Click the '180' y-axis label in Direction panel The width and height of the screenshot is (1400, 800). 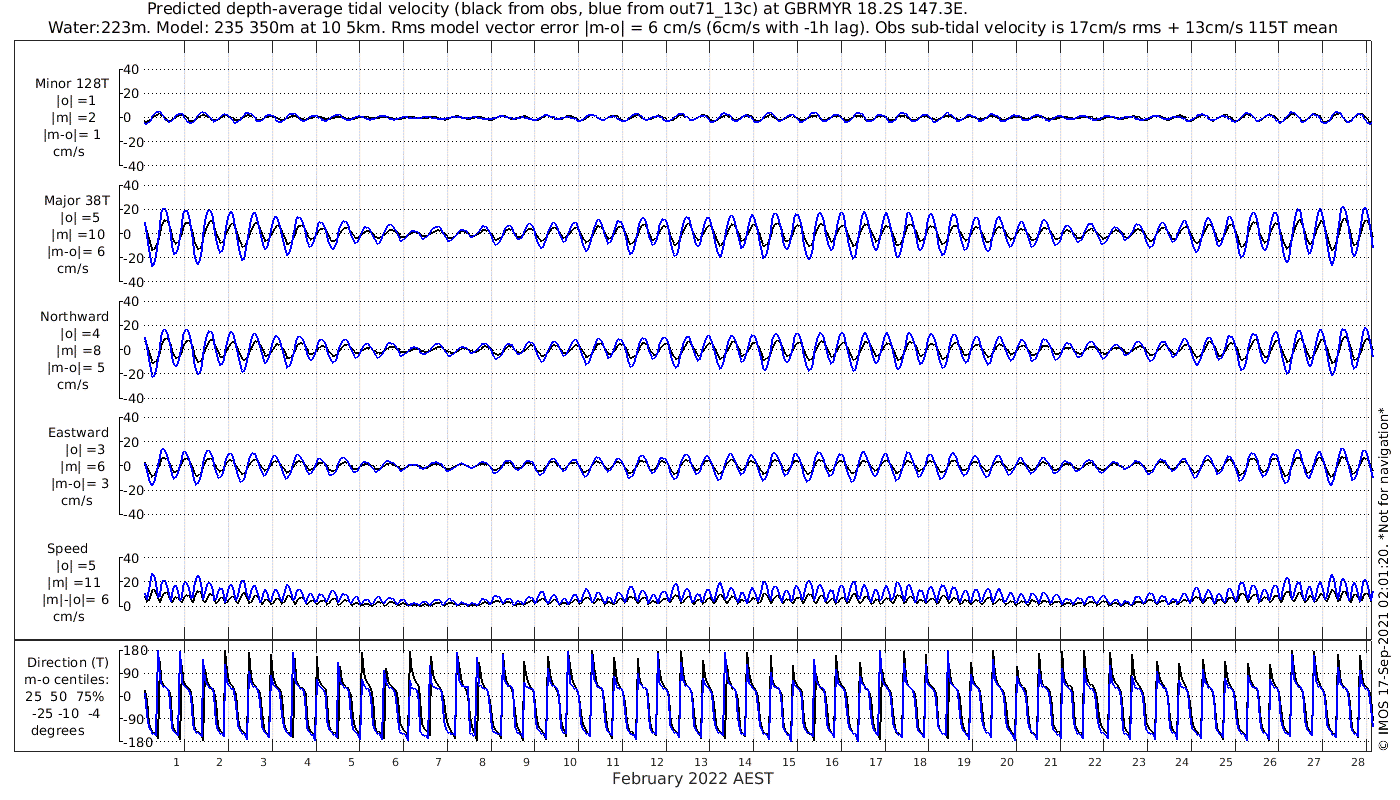pyautogui.click(x=136, y=650)
